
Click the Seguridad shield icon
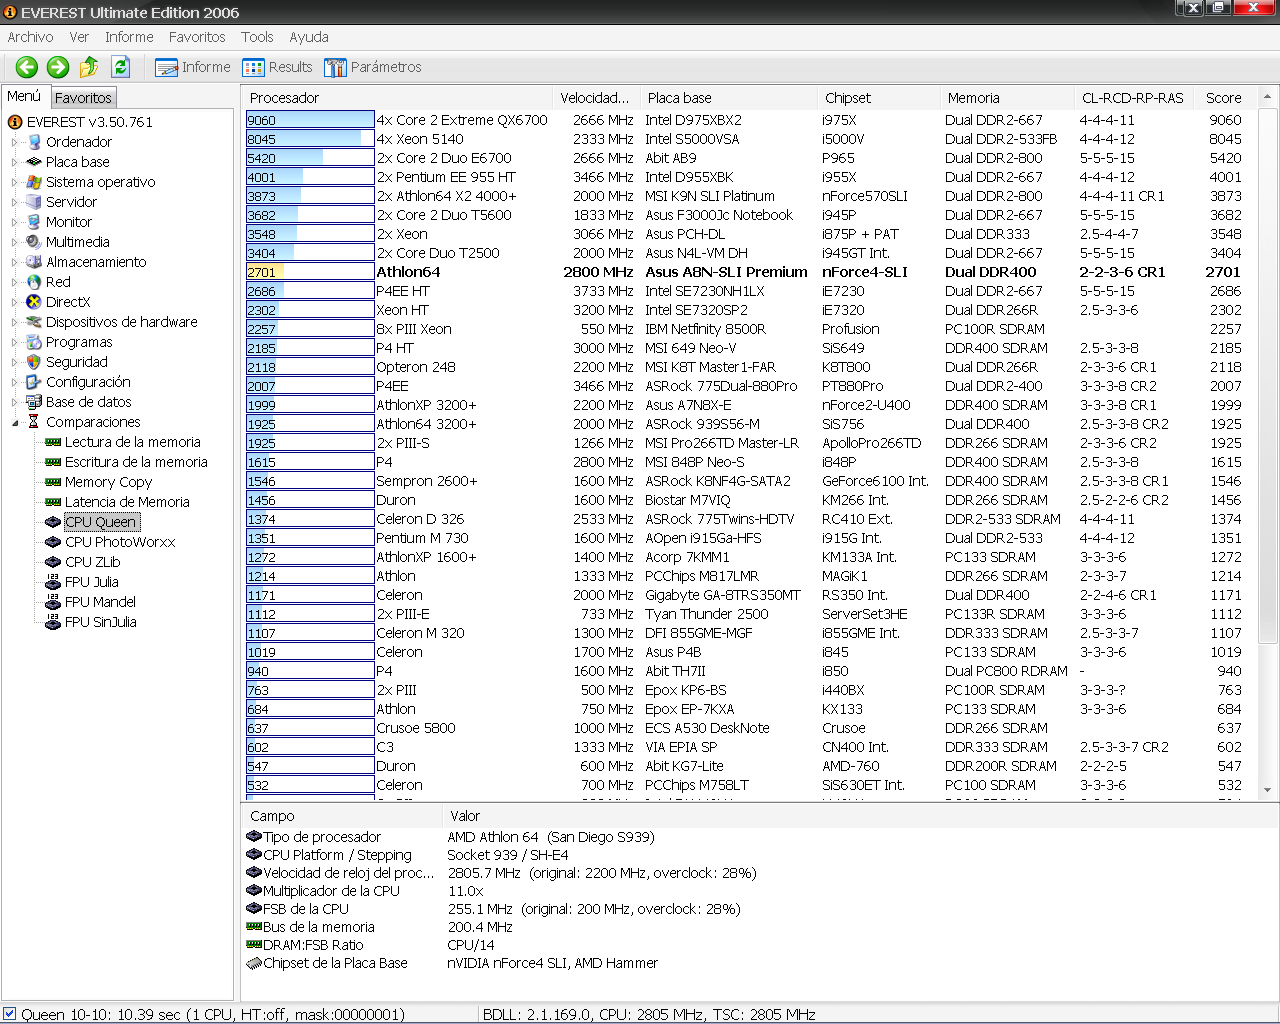[34, 362]
